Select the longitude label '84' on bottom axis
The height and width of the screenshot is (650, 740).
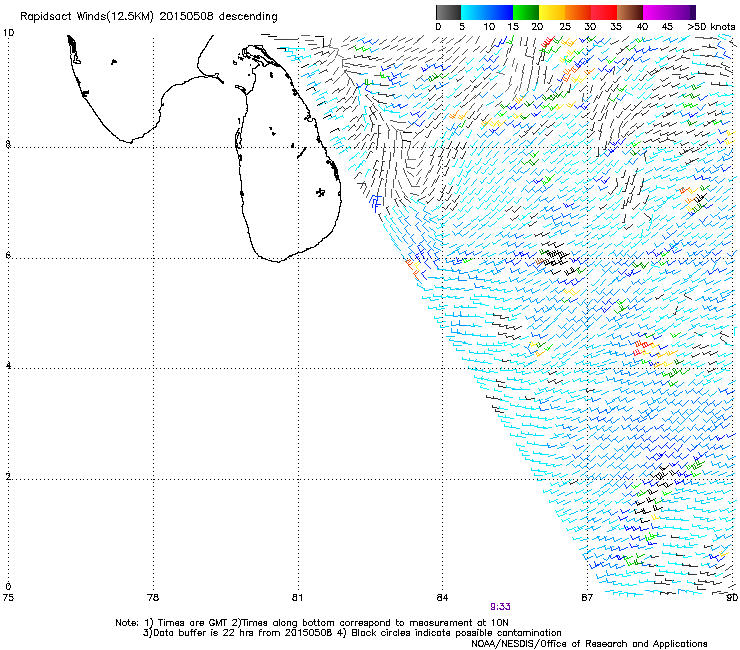(x=442, y=598)
